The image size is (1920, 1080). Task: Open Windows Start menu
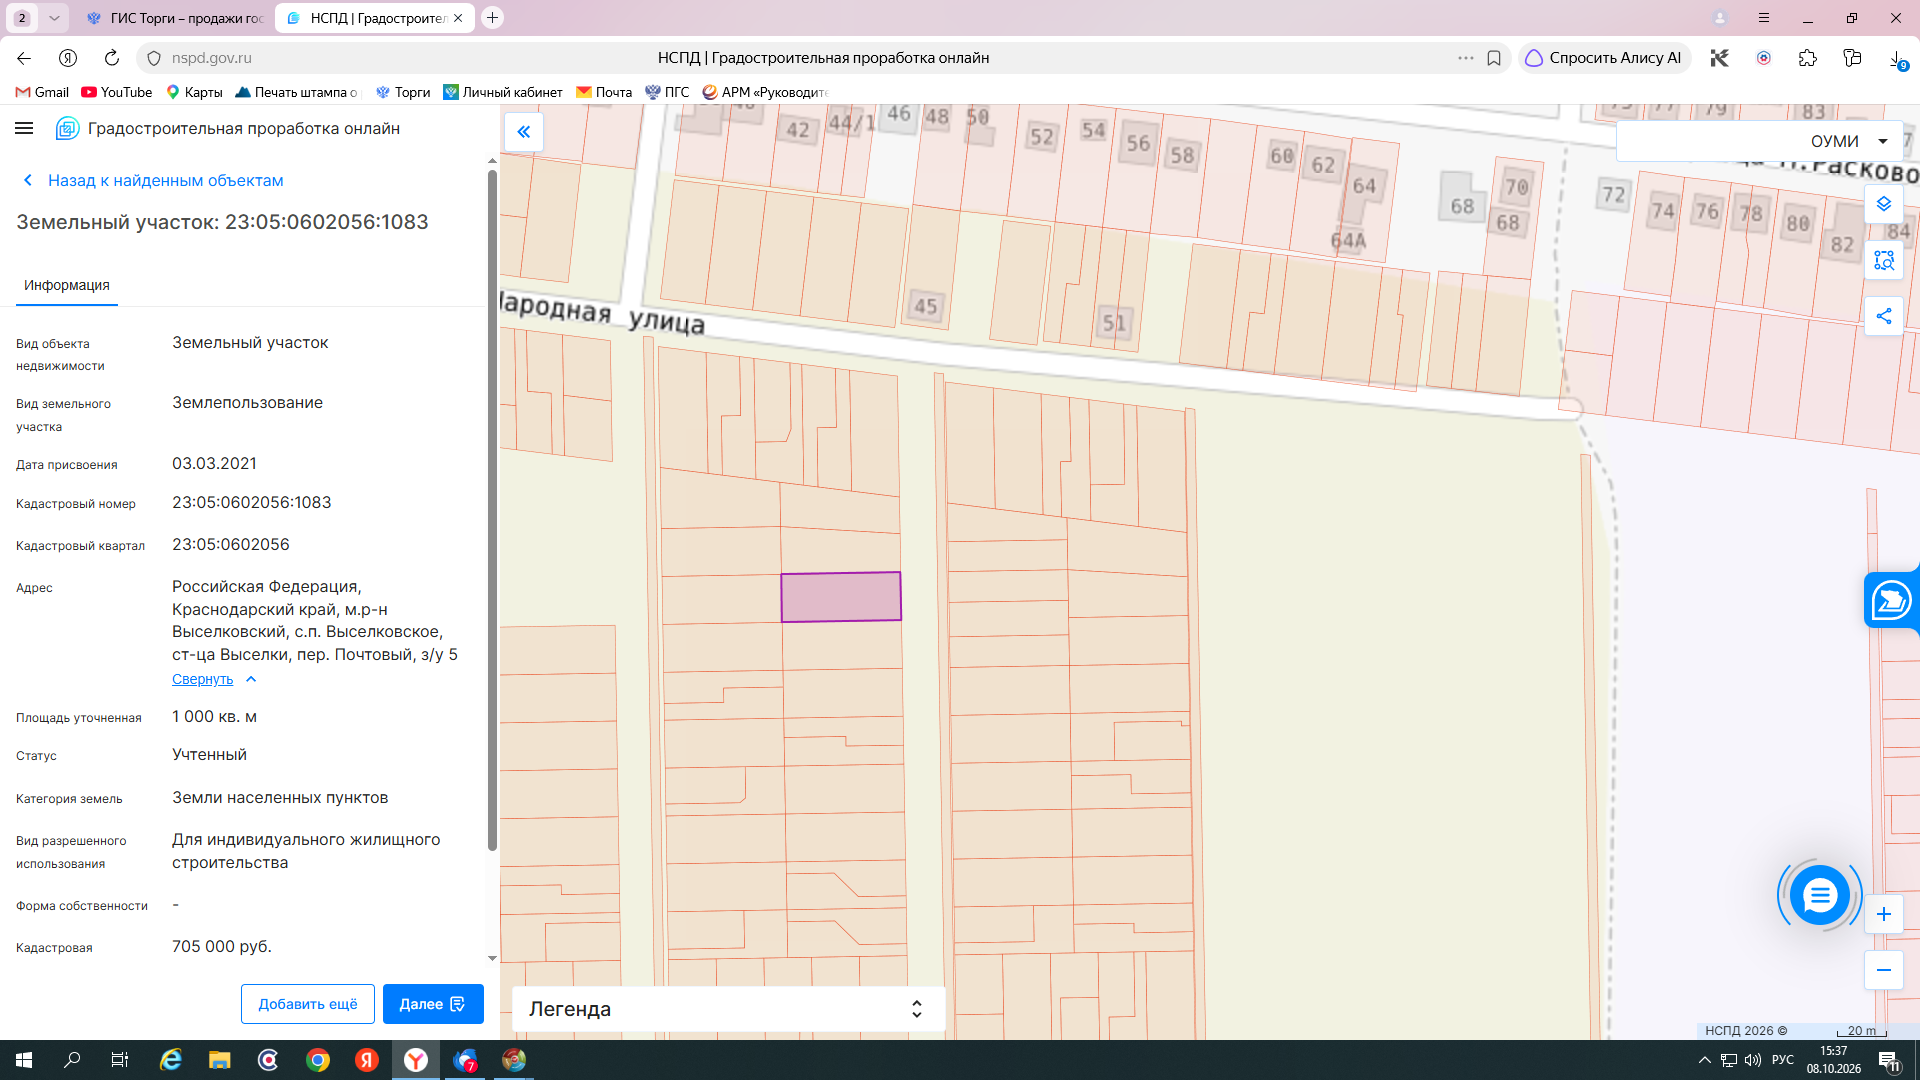(x=24, y=1060)
